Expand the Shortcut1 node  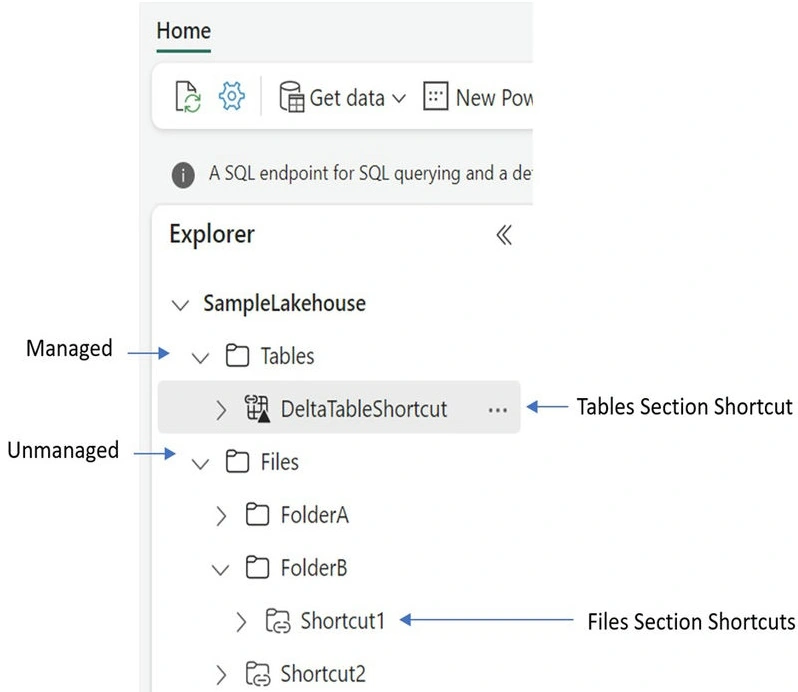pyautogui.click(x=241, y=622)
